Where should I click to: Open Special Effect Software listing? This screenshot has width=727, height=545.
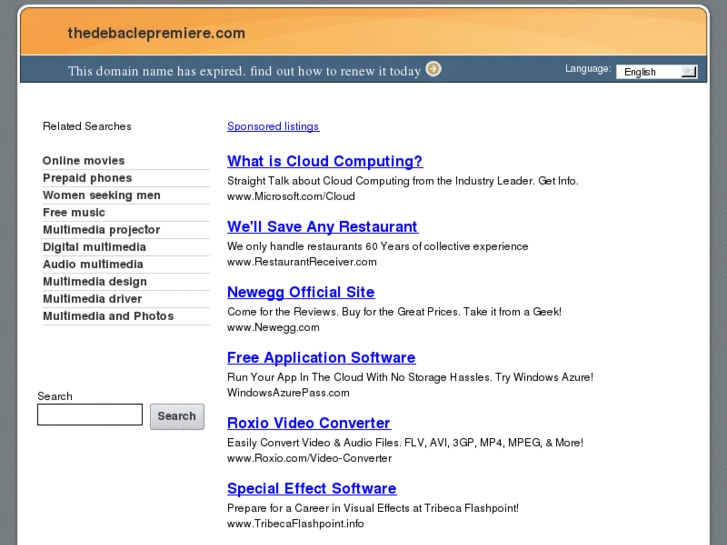pos(312,488)
